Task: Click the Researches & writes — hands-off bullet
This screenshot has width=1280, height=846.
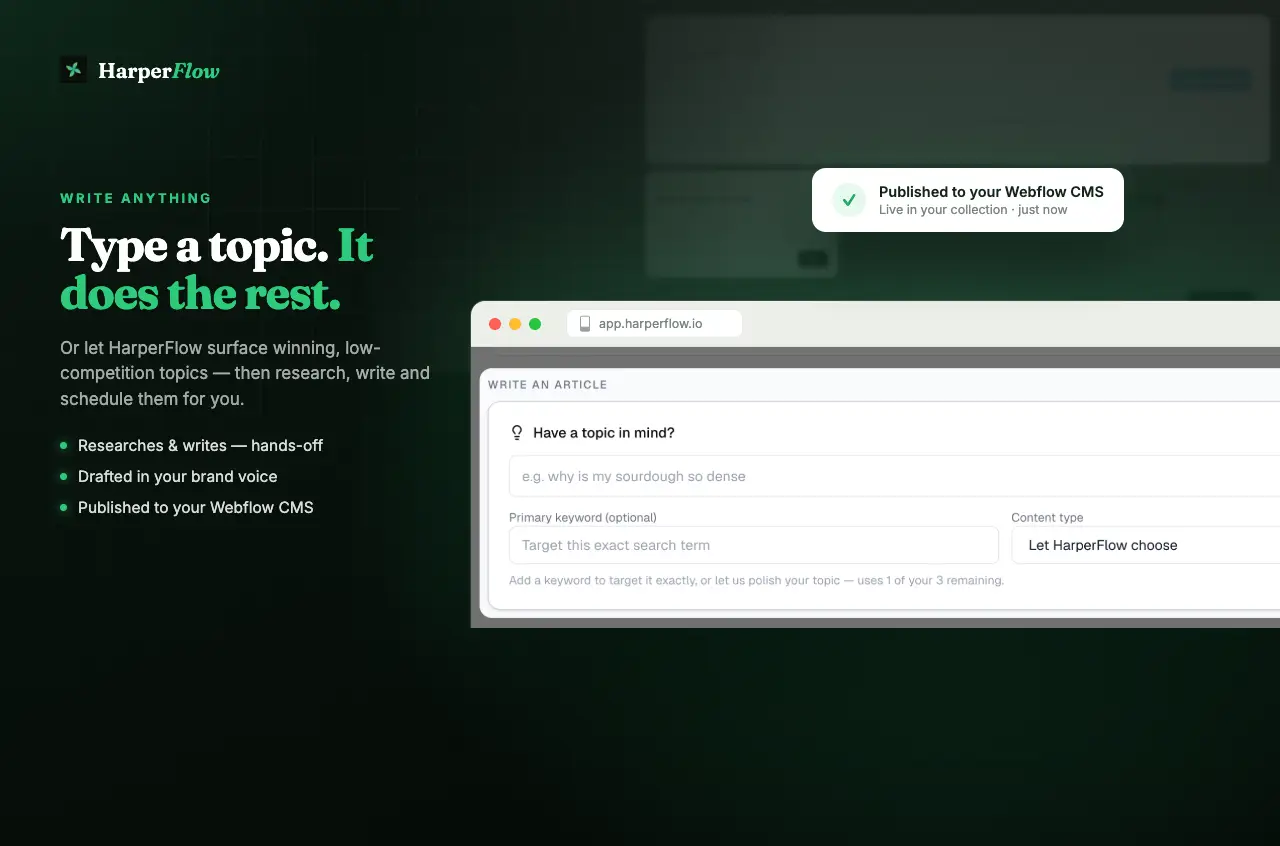Action: click(x=200, y=445)
